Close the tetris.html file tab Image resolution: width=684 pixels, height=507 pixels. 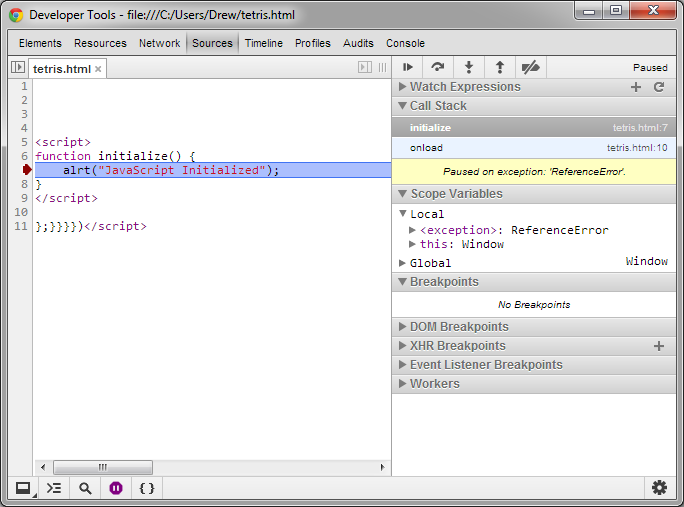[x=98, y=69]
